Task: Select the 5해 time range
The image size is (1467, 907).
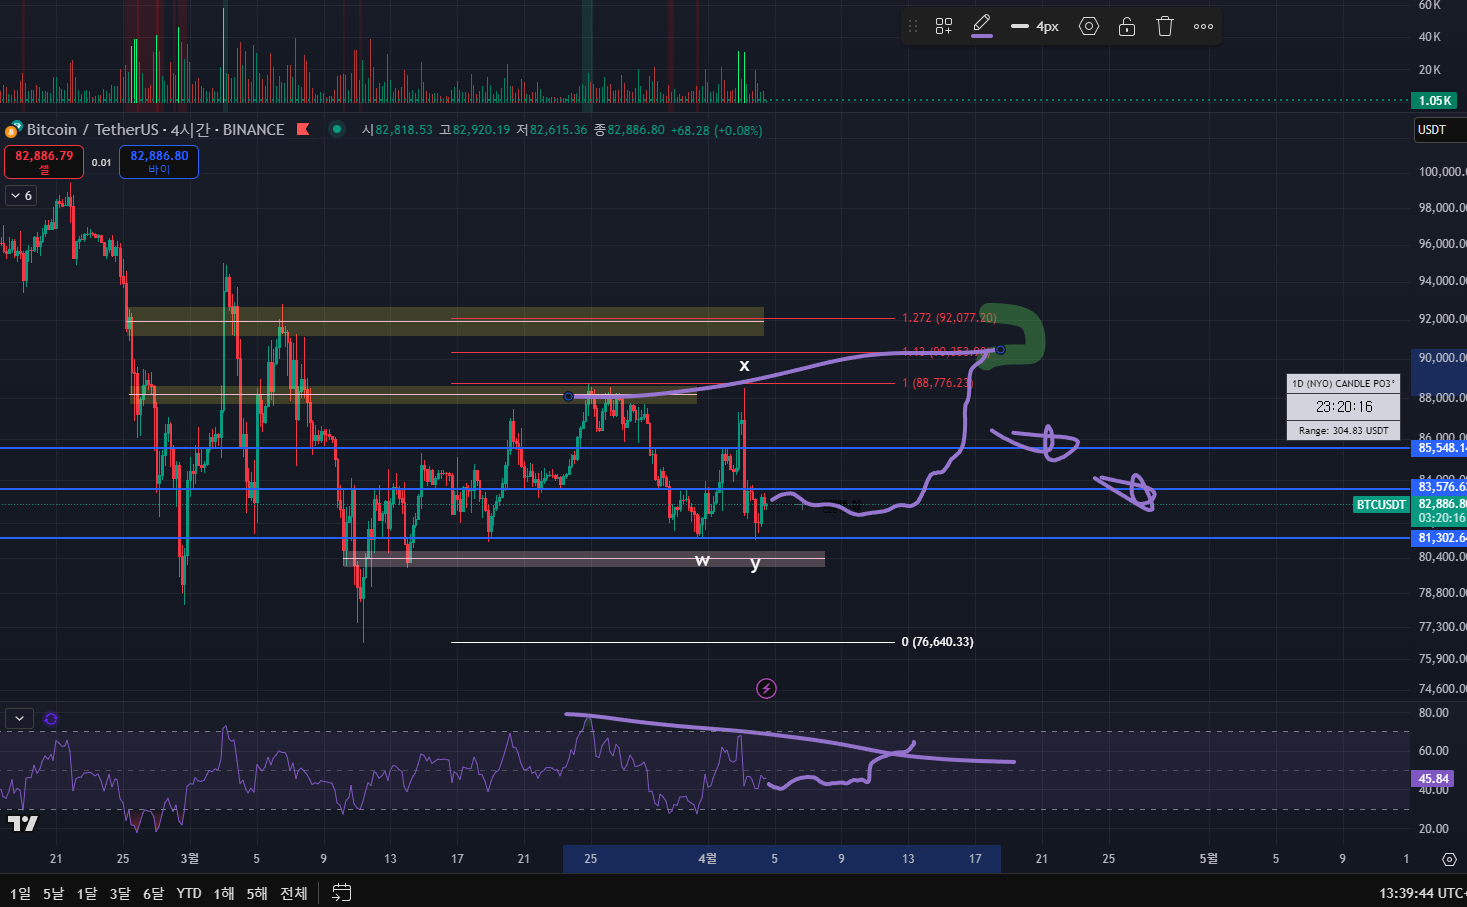Action: 257,893
